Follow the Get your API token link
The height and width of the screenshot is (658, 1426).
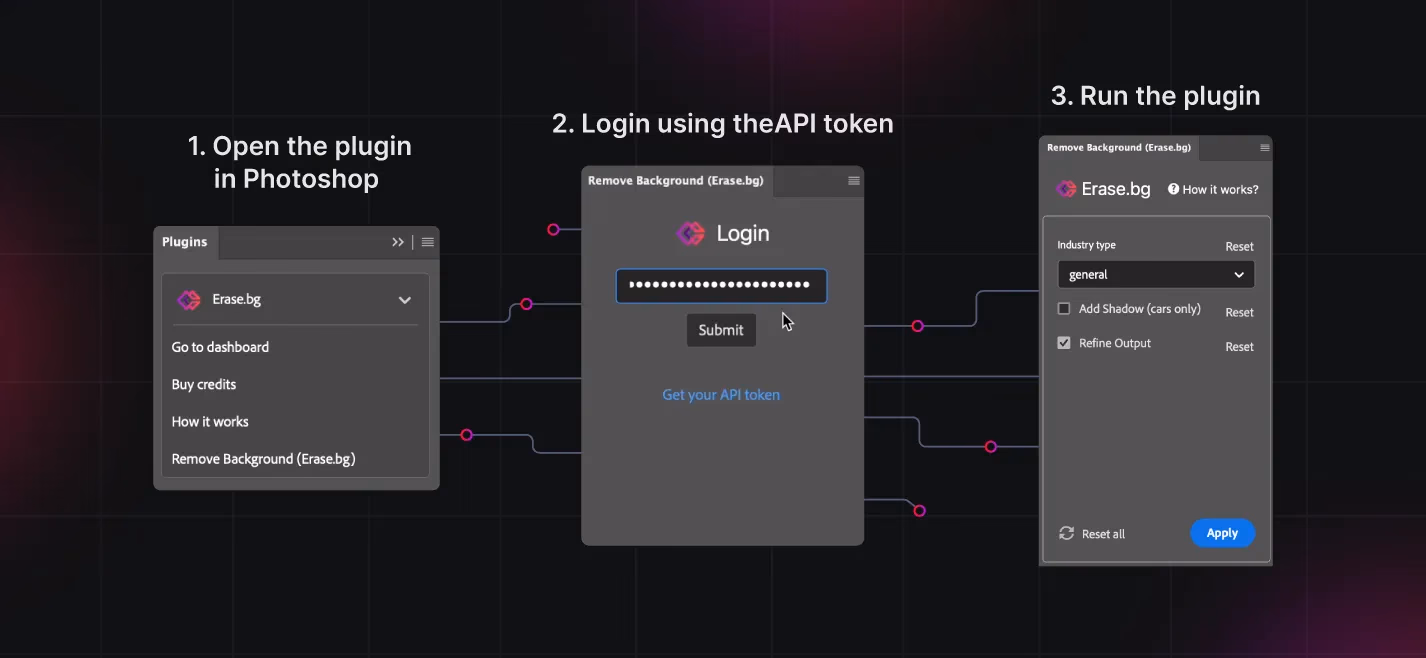click(x=721, y=395)
